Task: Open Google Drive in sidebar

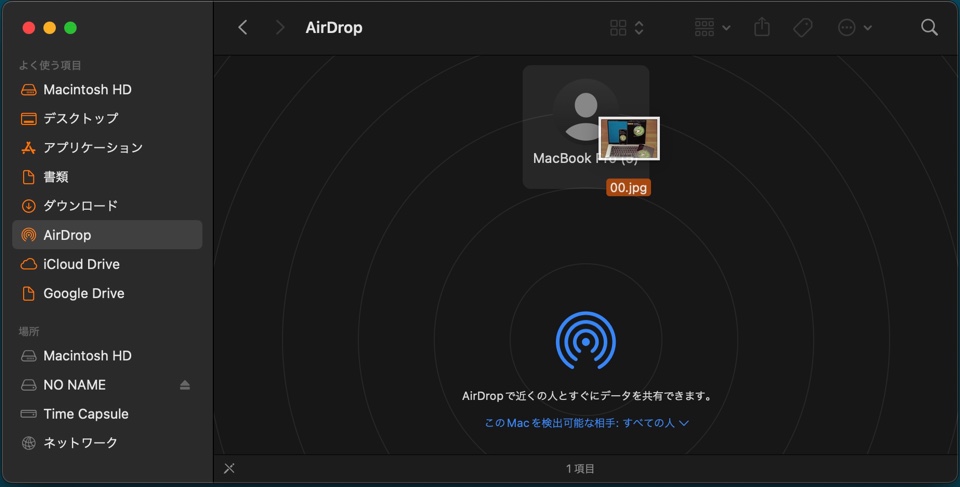Action: [107, 293]
